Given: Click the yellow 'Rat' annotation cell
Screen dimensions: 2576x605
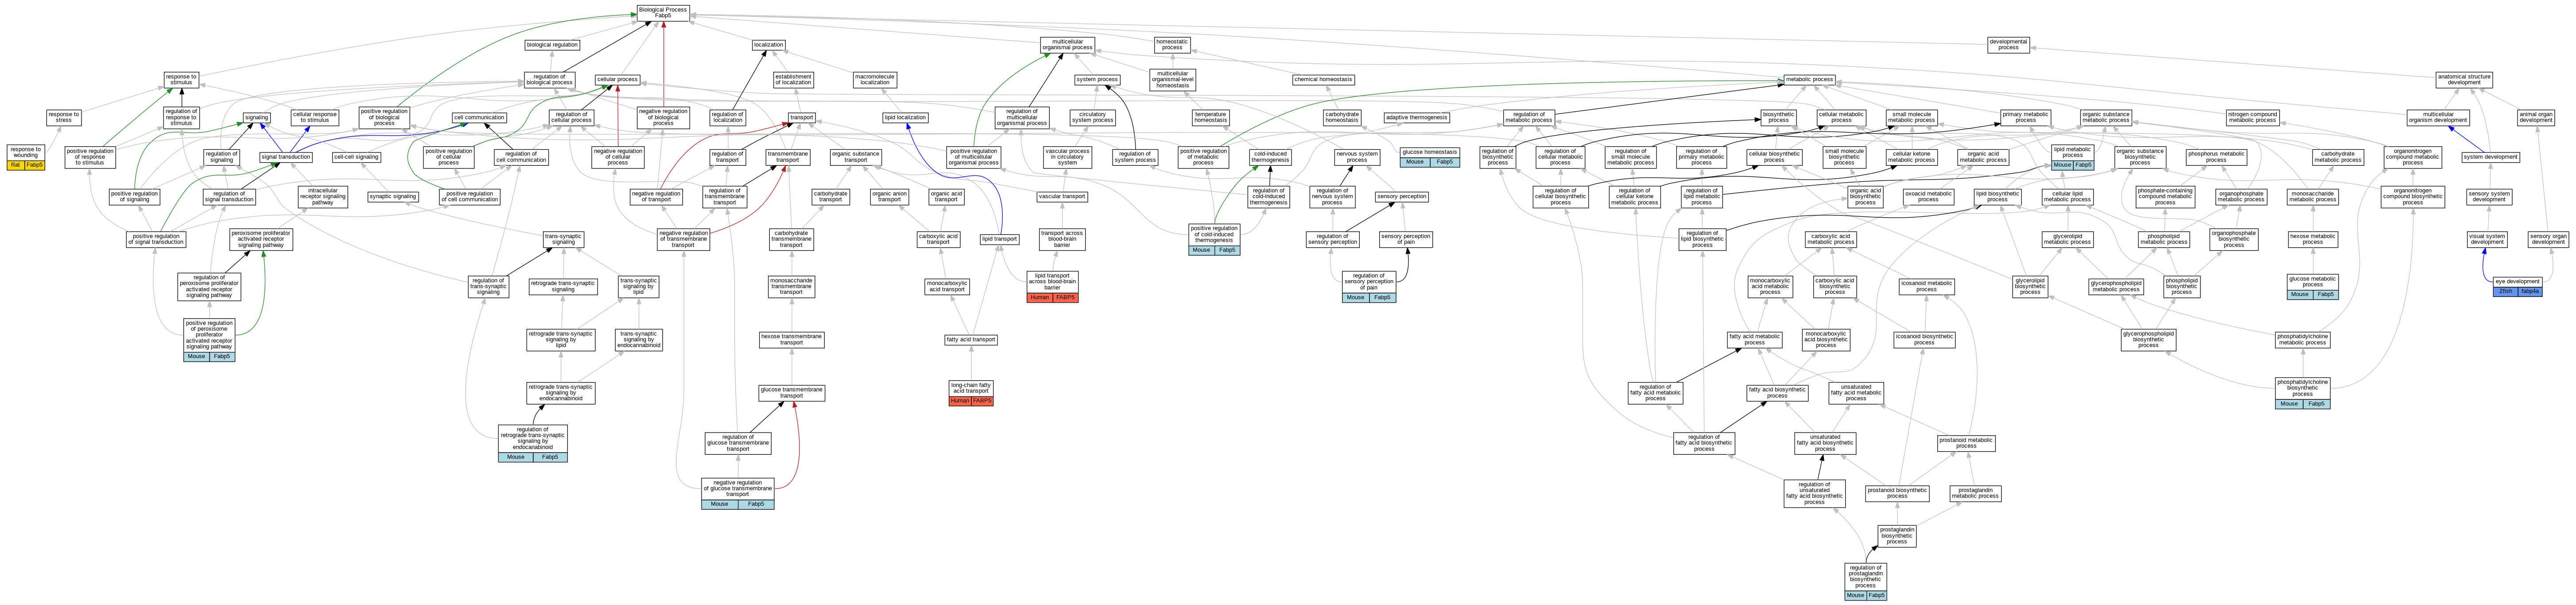Looking at the screenshot, I should (x=16, y=165).
